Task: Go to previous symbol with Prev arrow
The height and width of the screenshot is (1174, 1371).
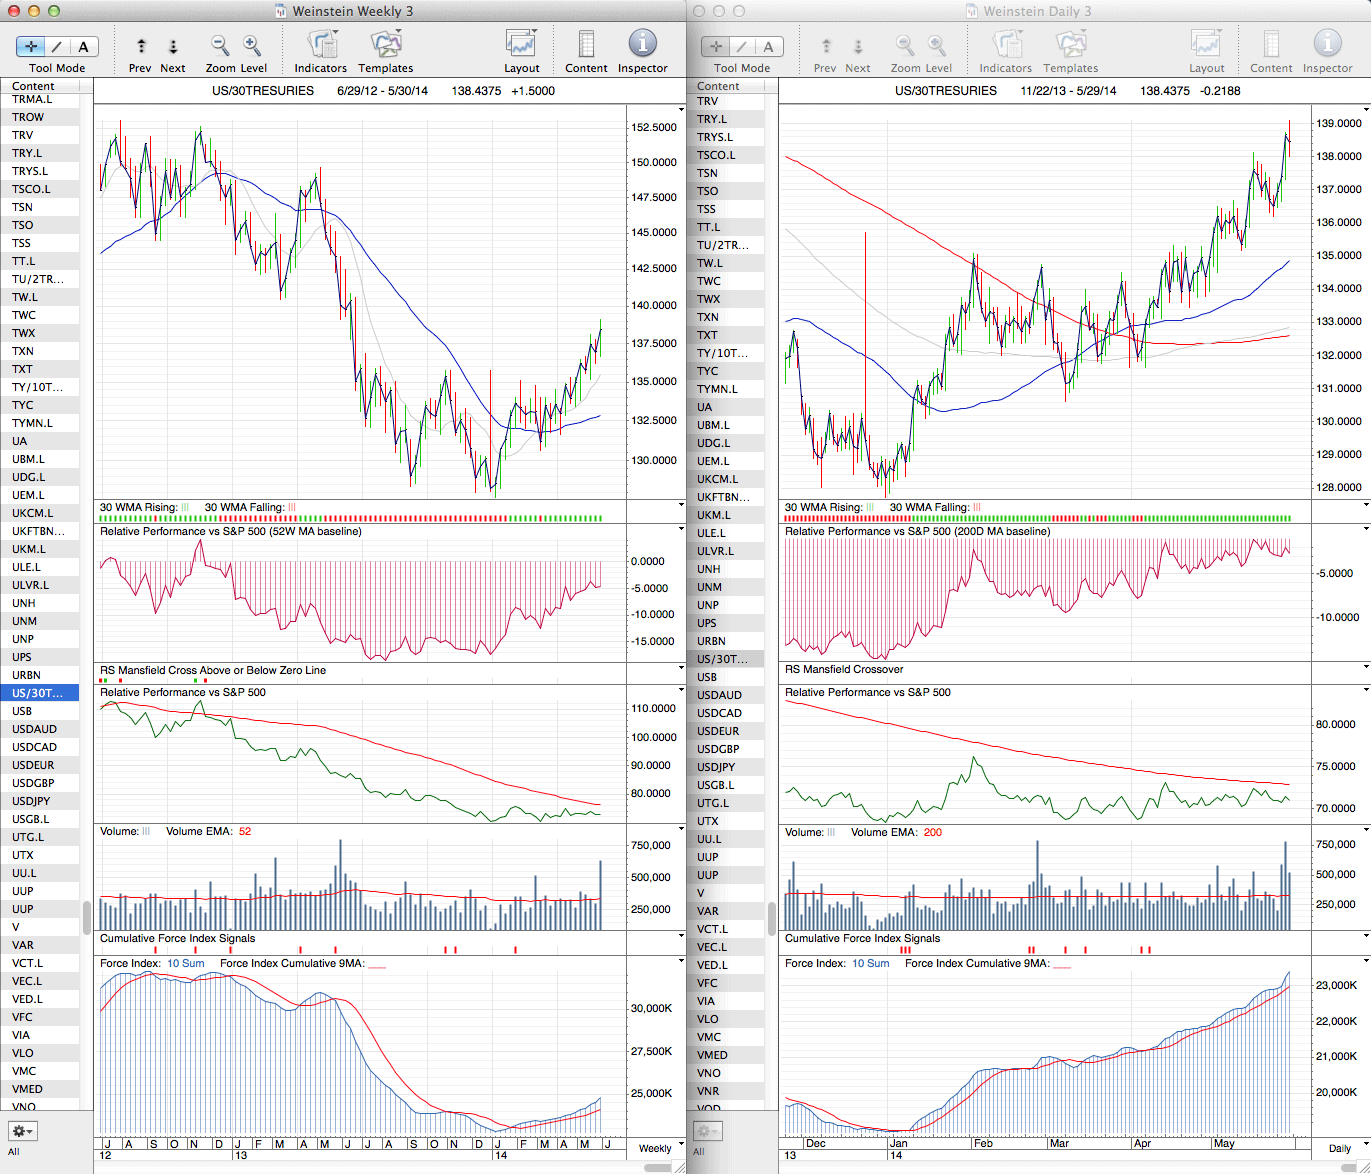Action: pyautogui.click(x=141, y=46)
